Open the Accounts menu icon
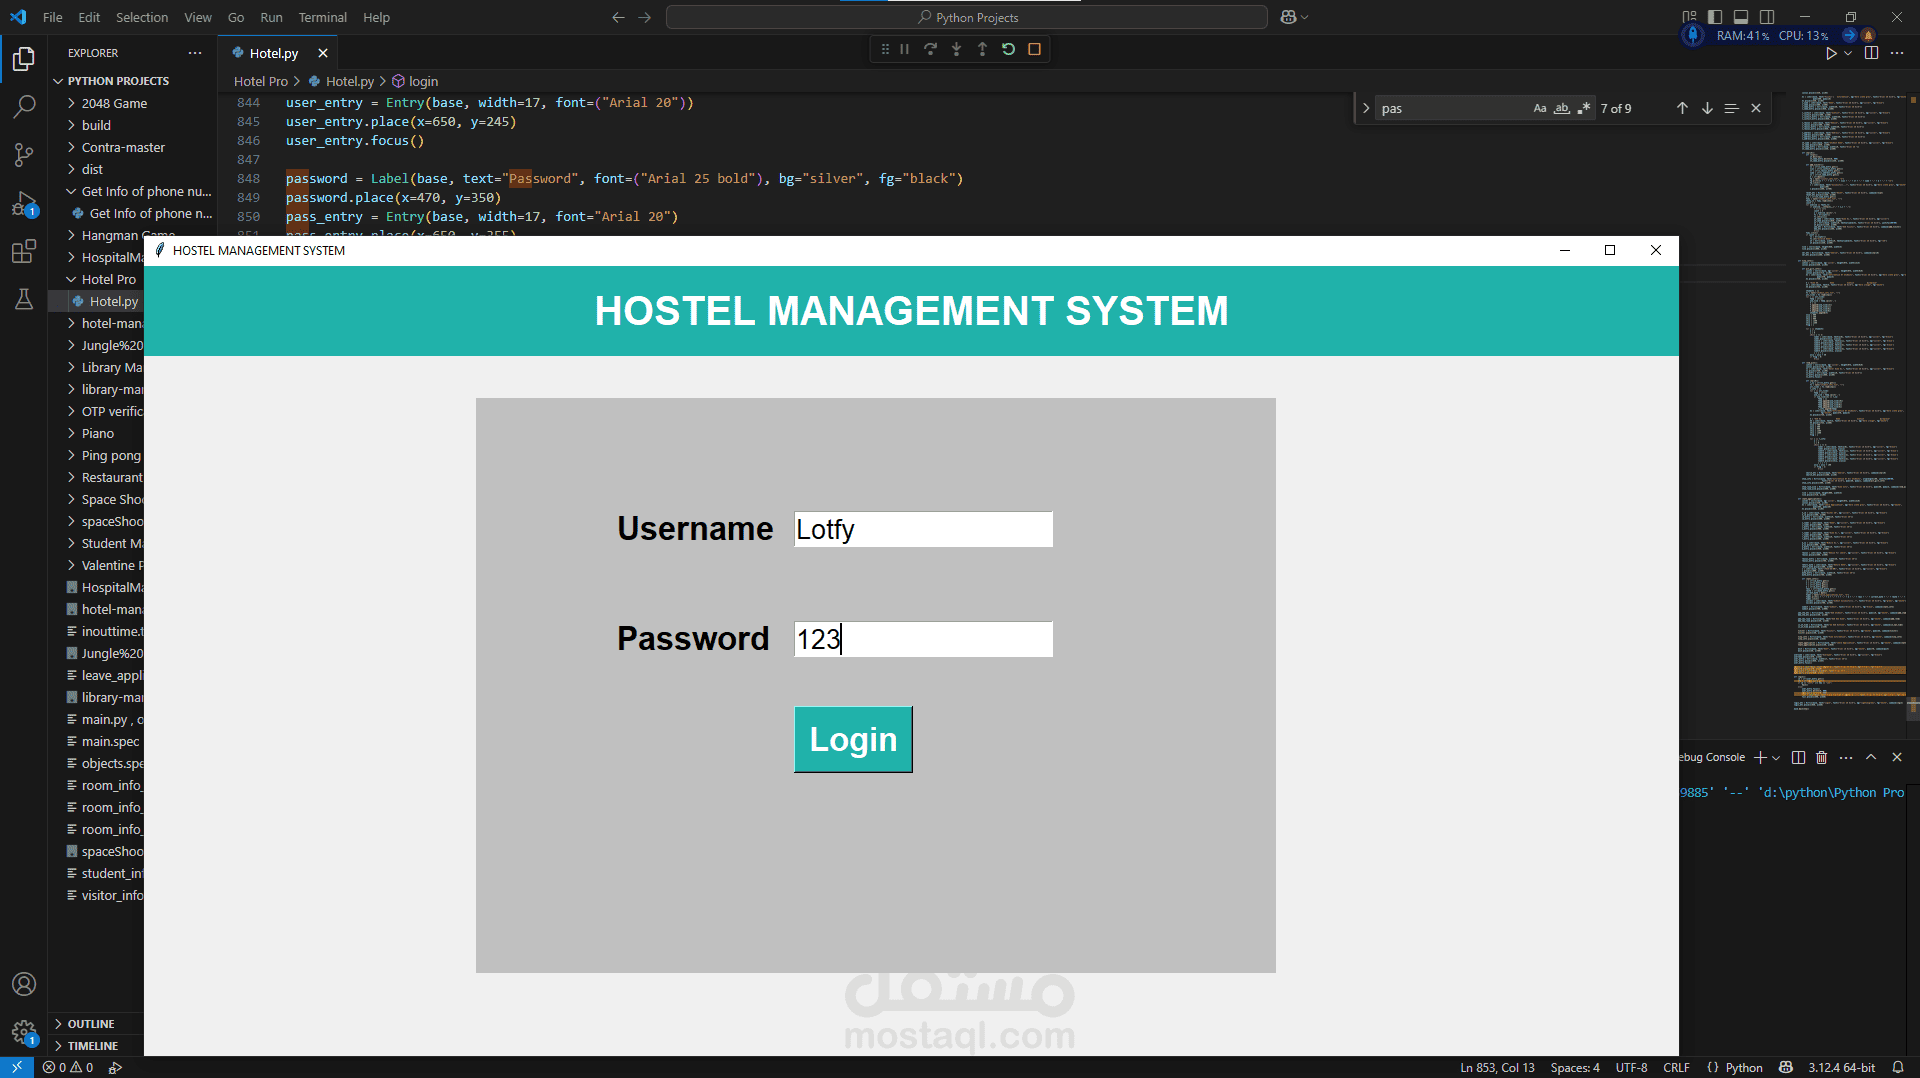 (24, 984)
